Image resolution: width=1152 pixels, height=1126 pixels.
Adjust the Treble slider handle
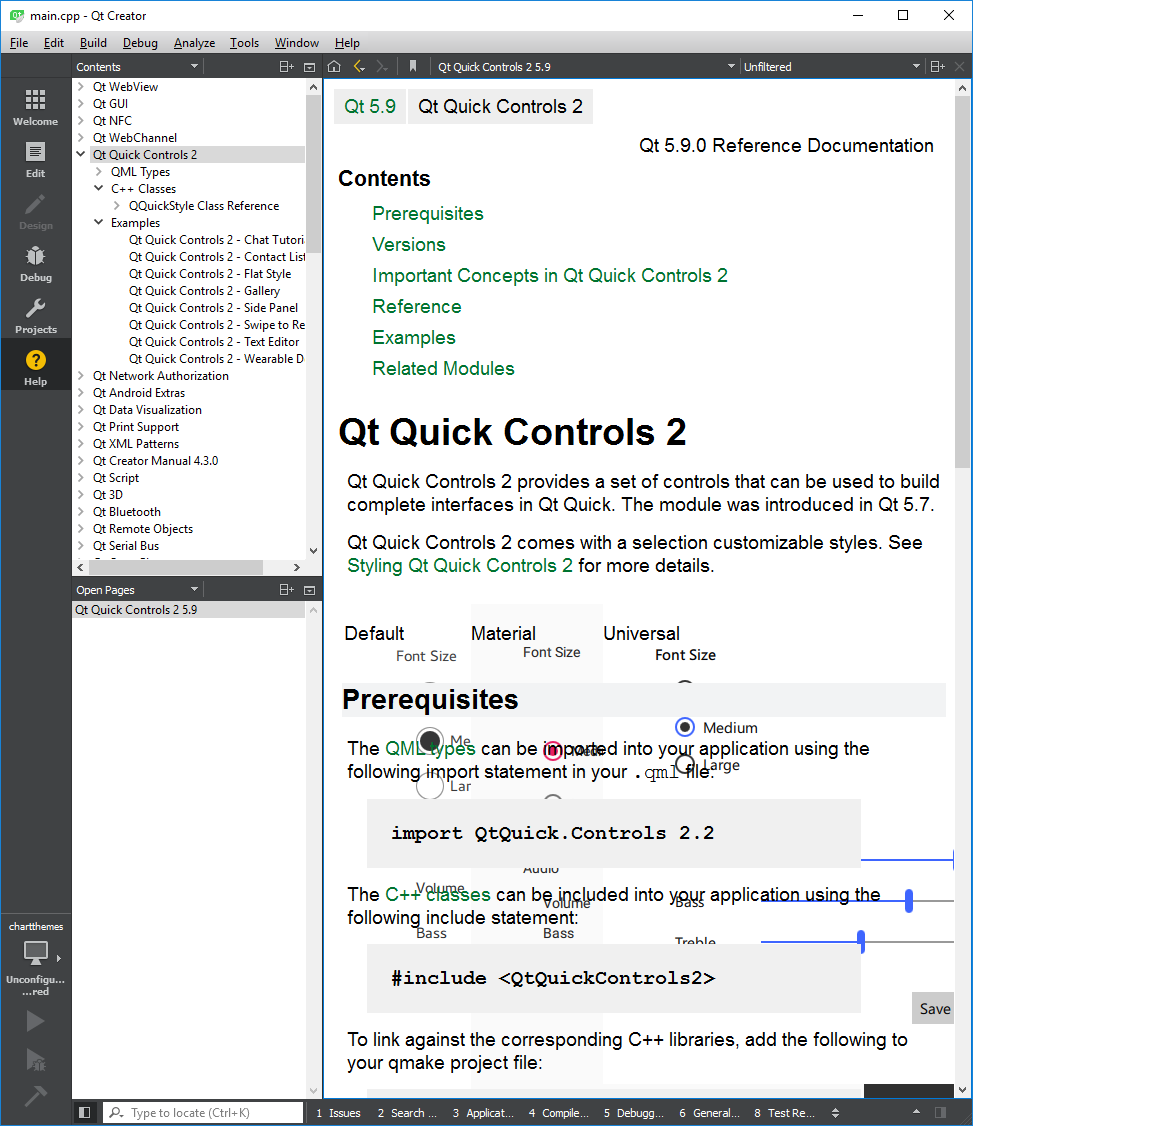pyautogui.click(x=861, y=941)
